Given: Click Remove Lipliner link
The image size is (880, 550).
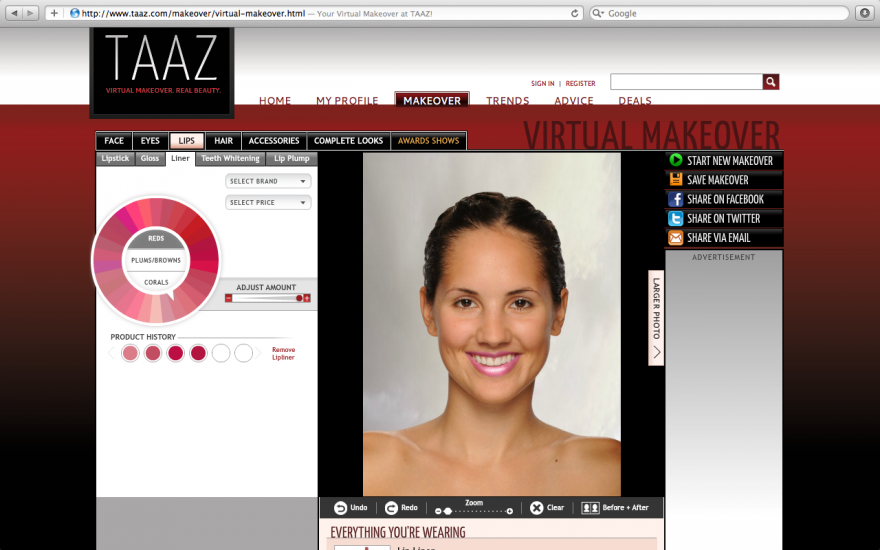Looking at the screenshot, I should [x=283, y=354].
